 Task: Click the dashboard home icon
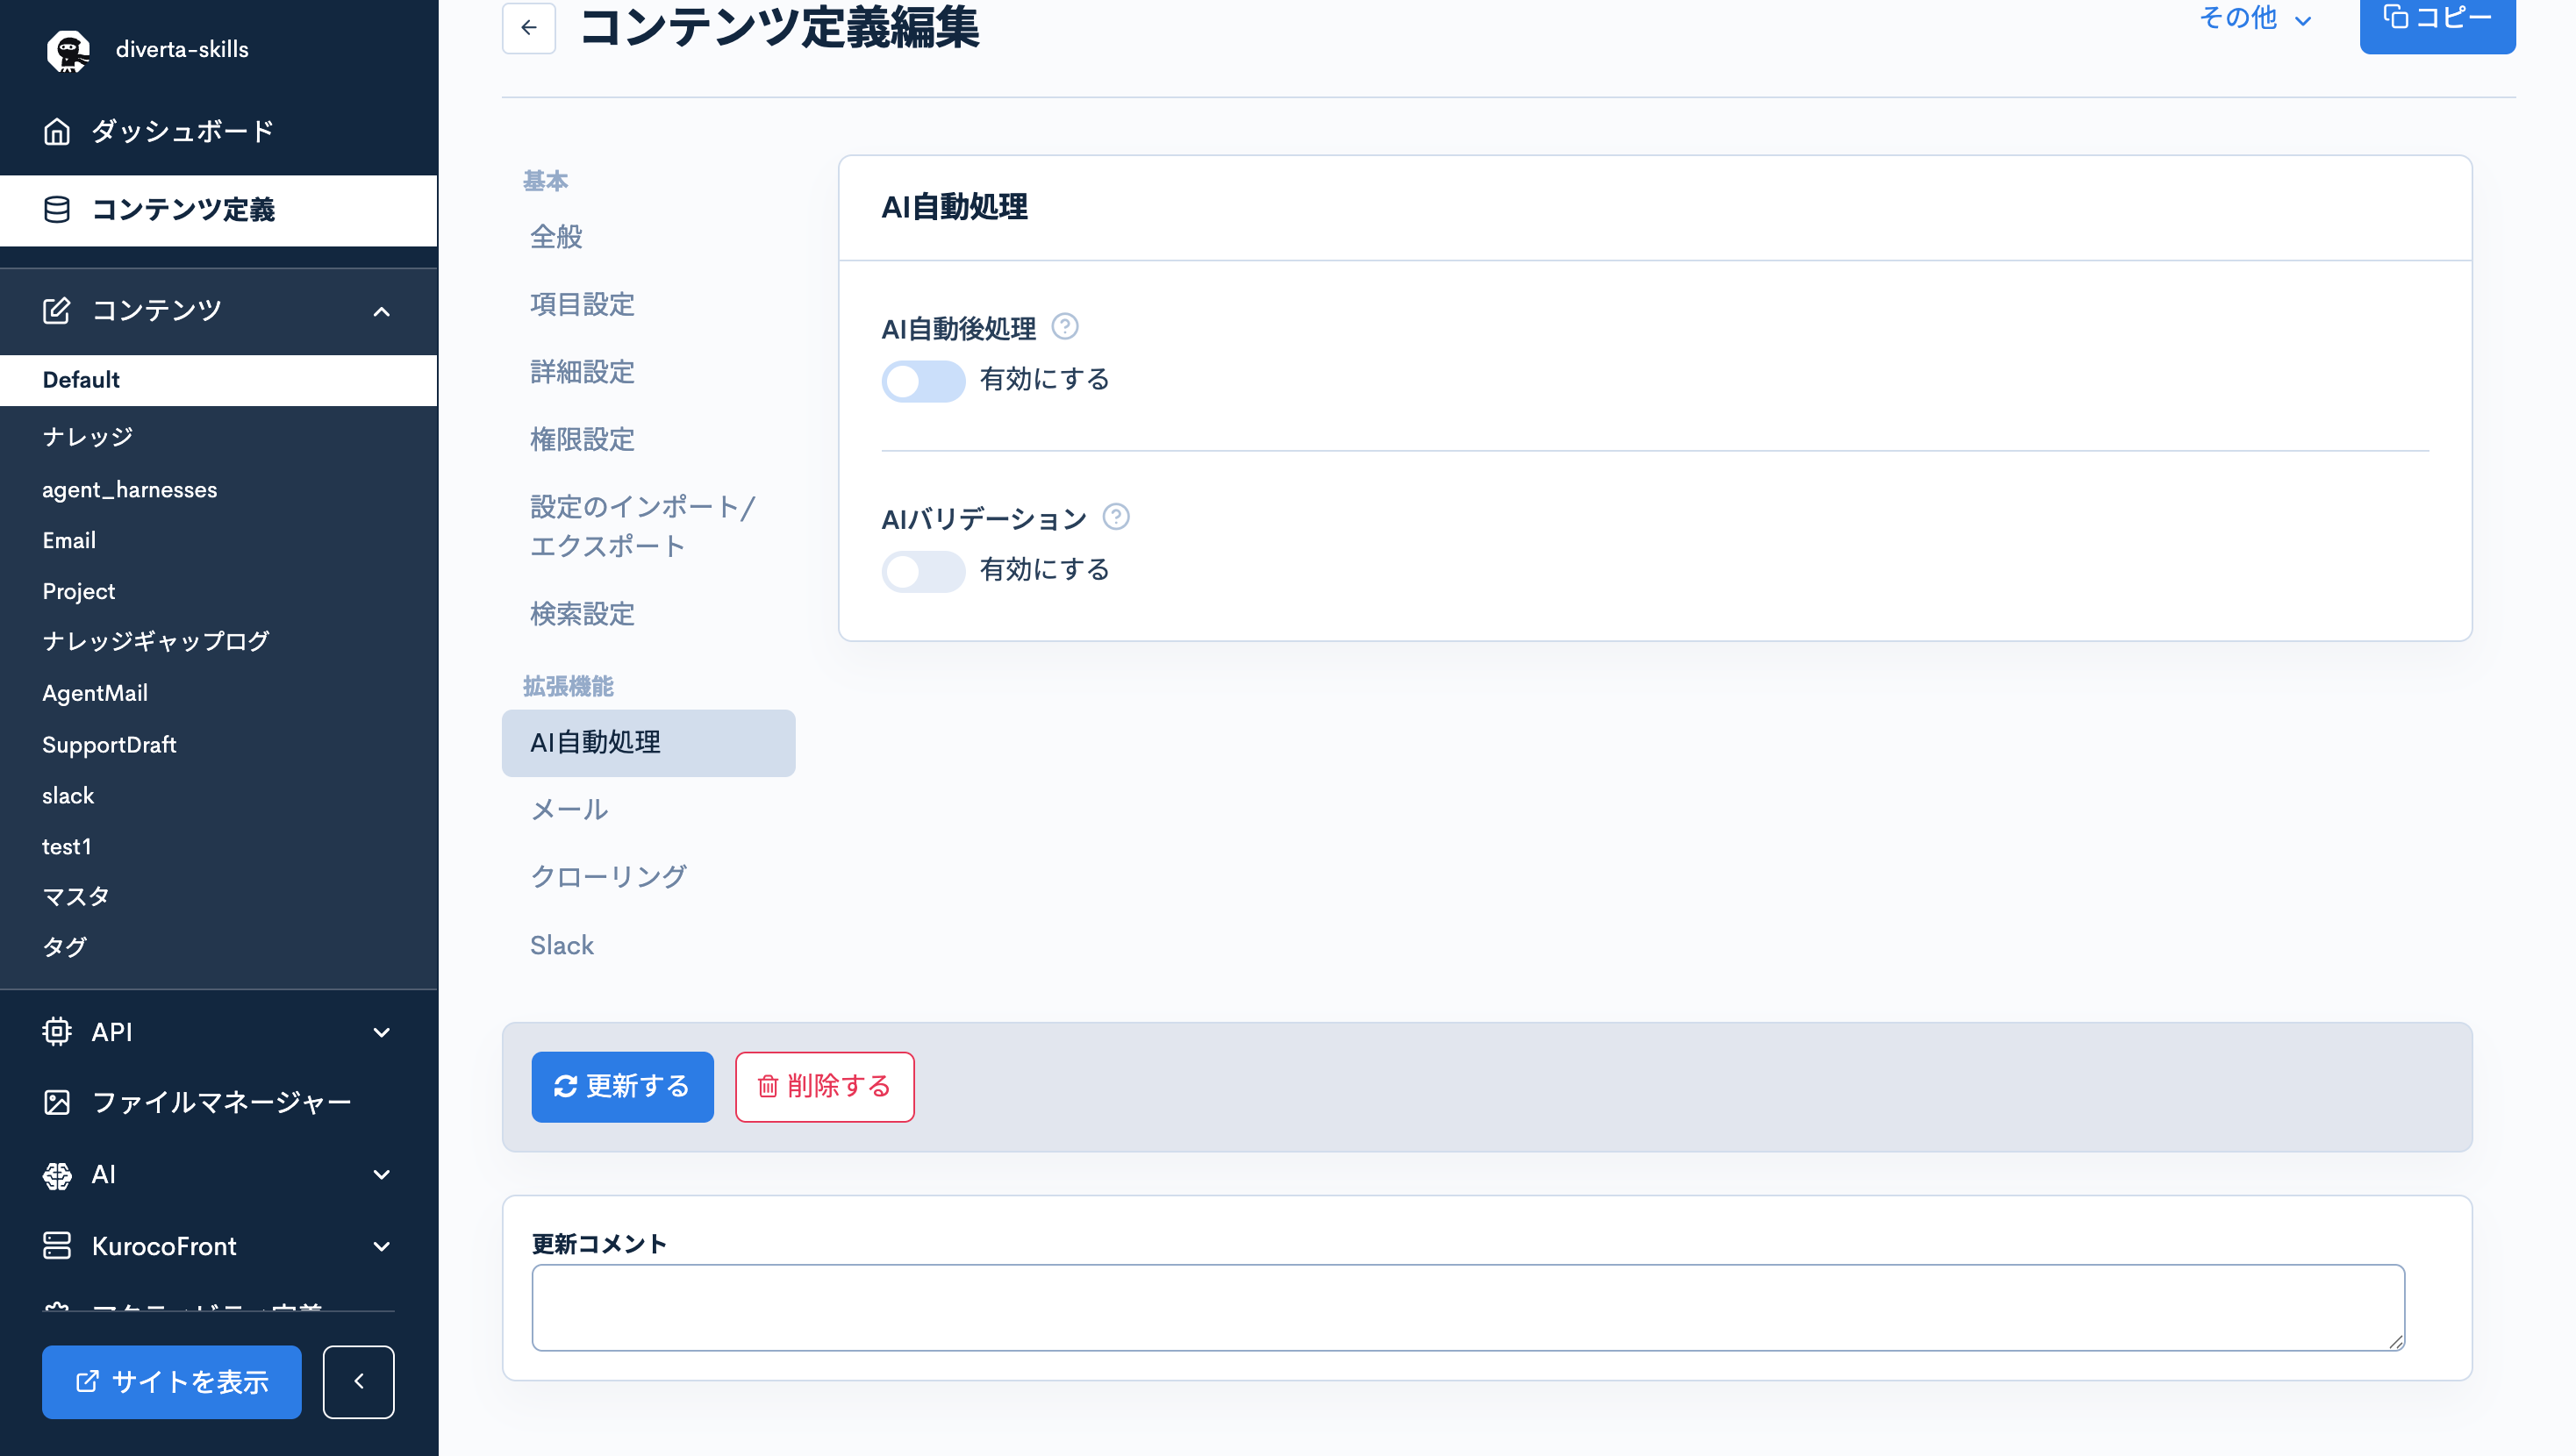[57, 132]
